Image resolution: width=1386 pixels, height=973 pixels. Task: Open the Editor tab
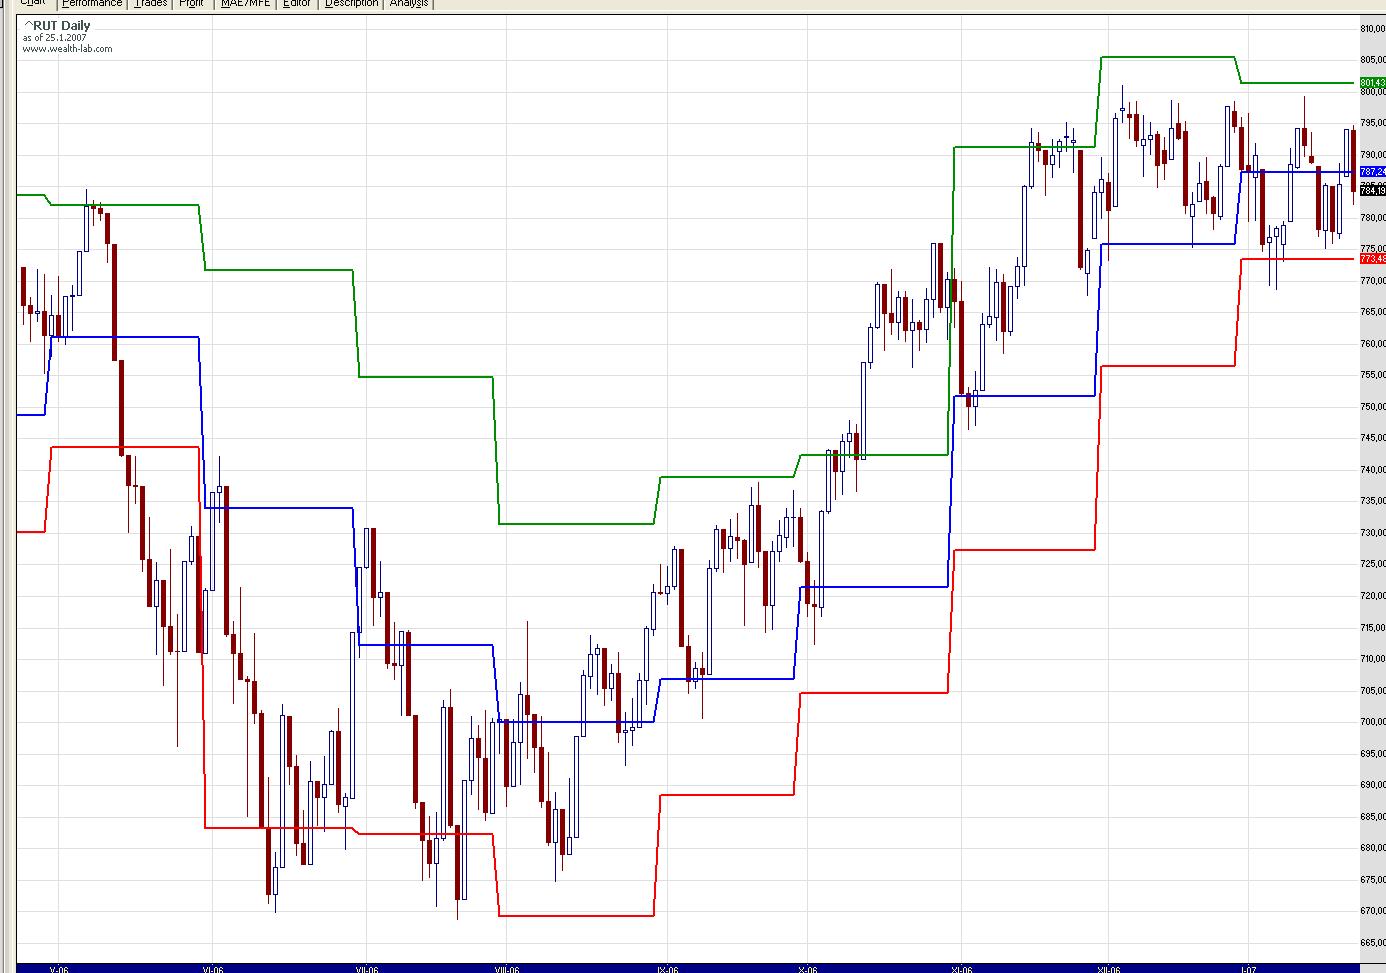[x=297, y=4]
